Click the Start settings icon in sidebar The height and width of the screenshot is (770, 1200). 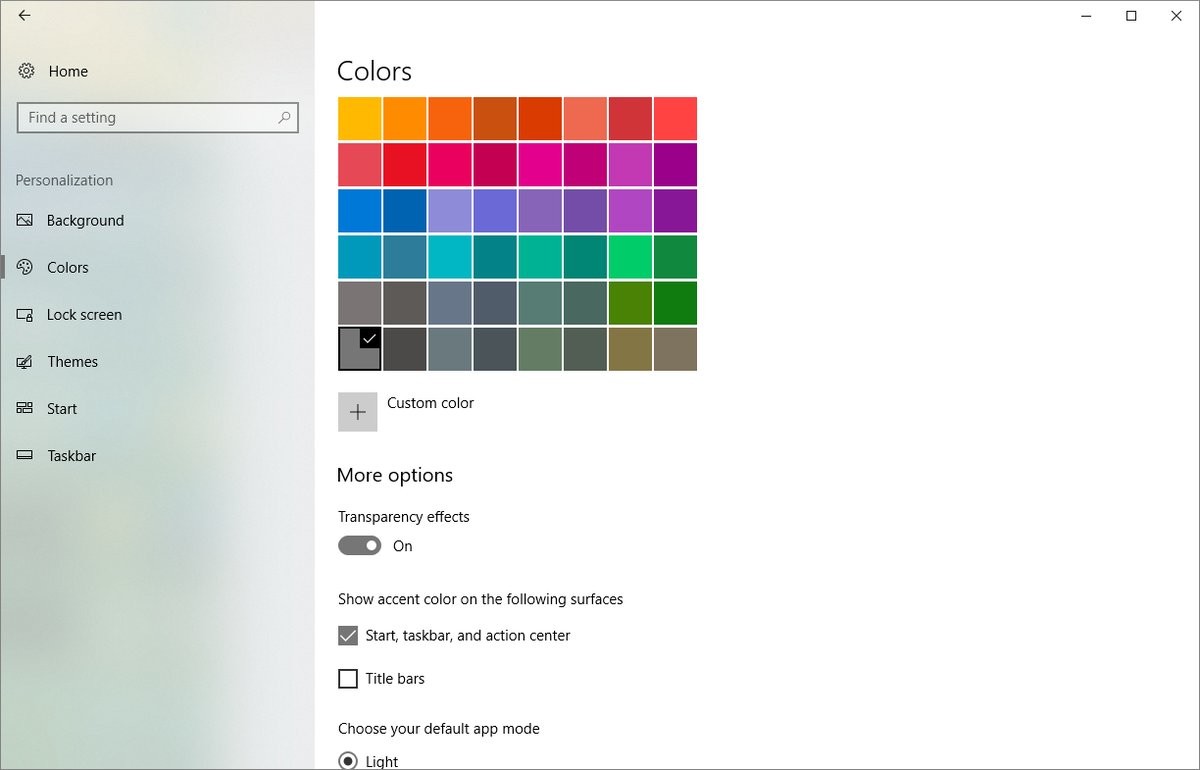(x=25, y=408)
